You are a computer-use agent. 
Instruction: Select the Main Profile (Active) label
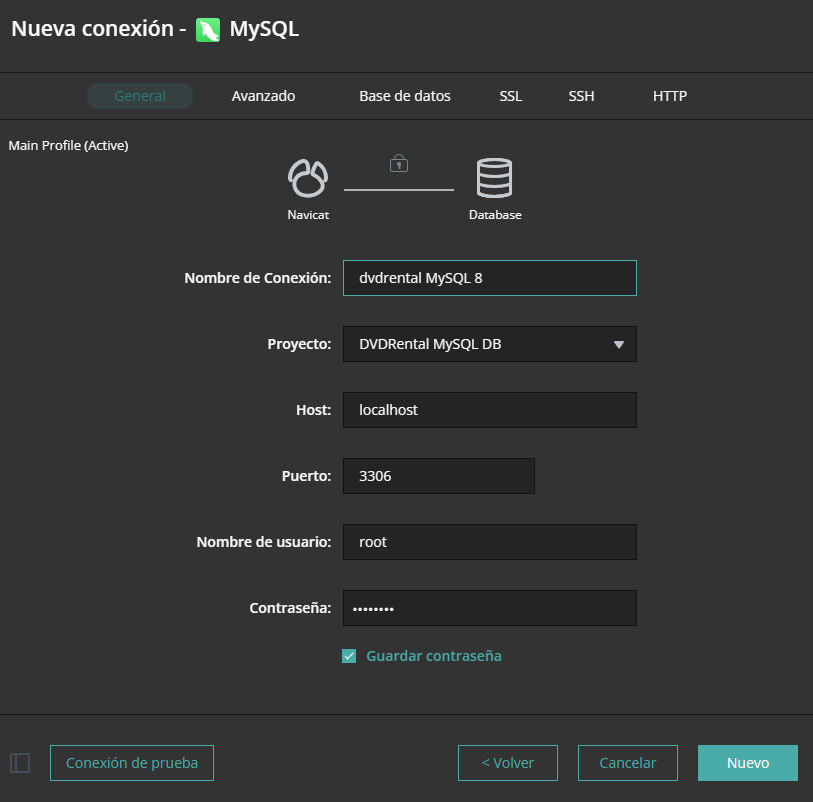68,146
